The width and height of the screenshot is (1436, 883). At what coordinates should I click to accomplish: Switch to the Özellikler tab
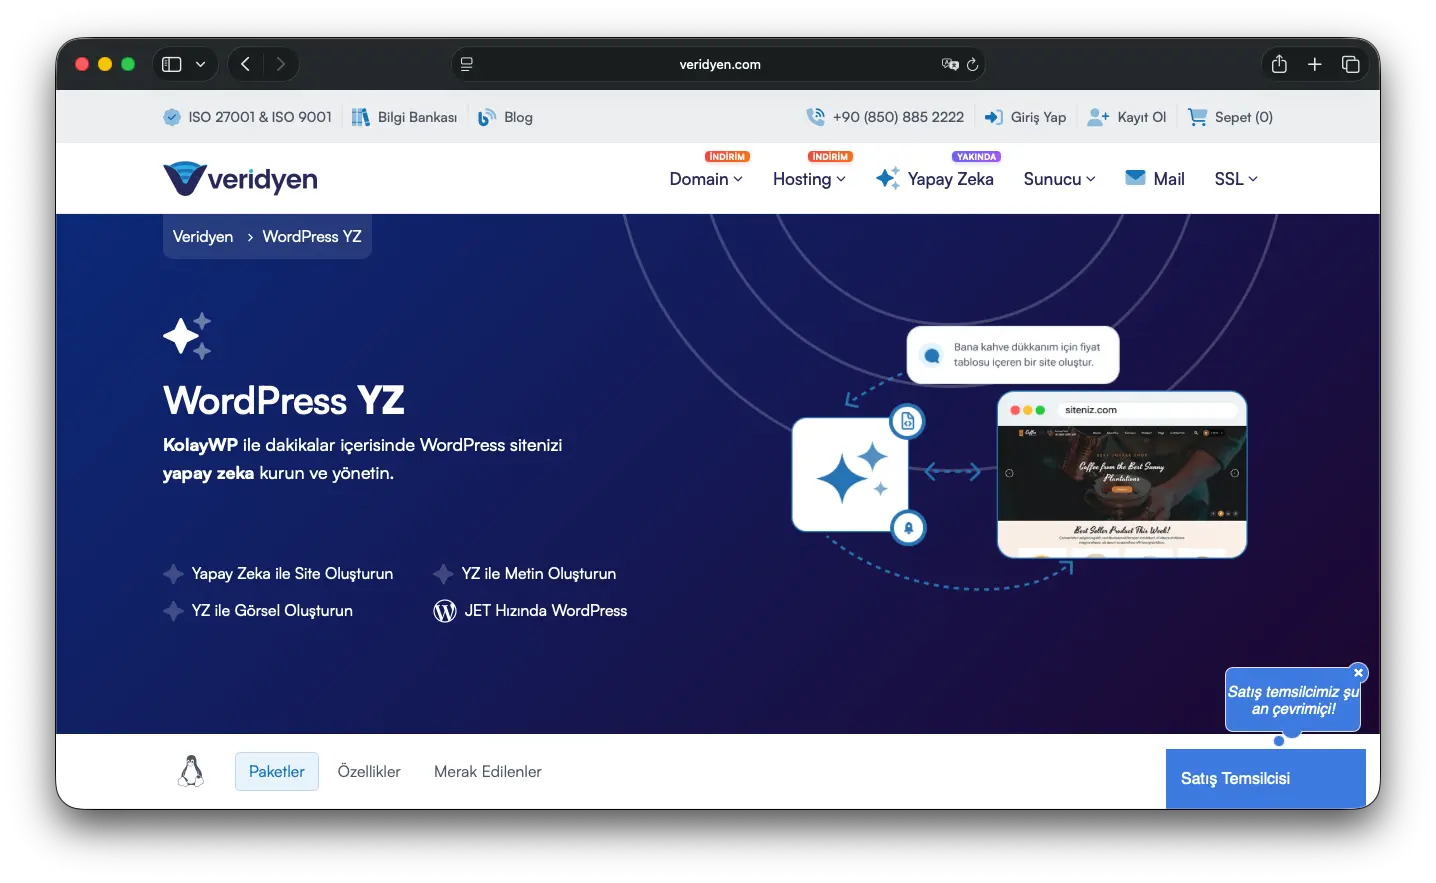pyautogui.click(x=369, y=772)
